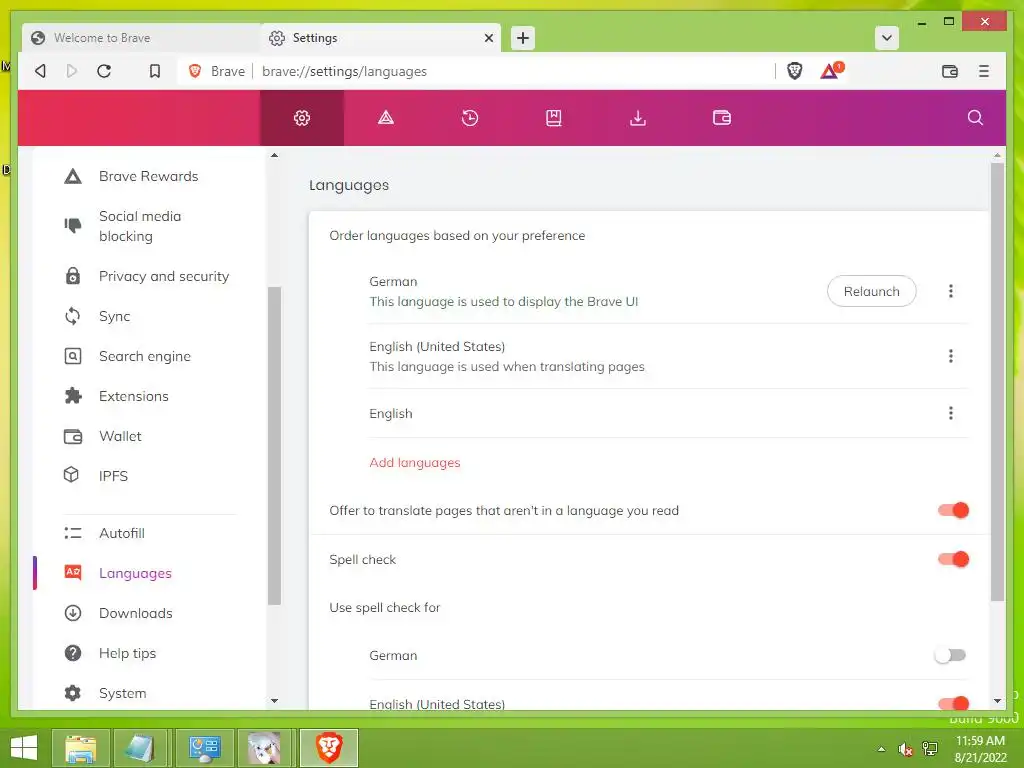Open the Downloads arrow icon in top bar
Image resolution: width=1024 pixels, height=768 pixels.
[637, 118]
